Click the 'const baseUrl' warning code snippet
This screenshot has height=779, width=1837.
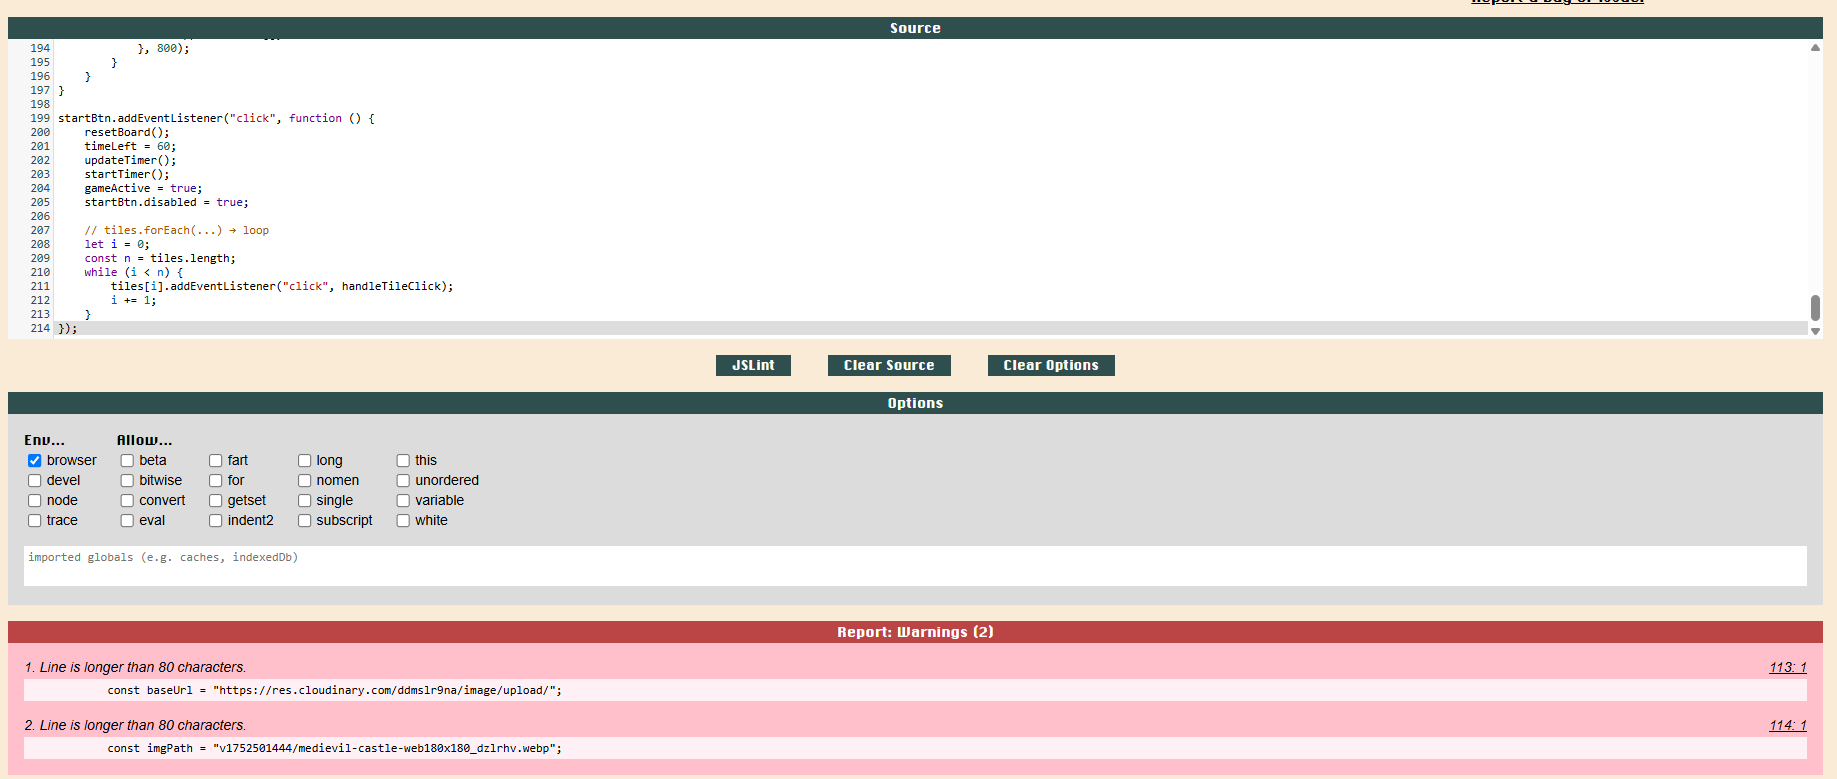click(x=335, y=690)
